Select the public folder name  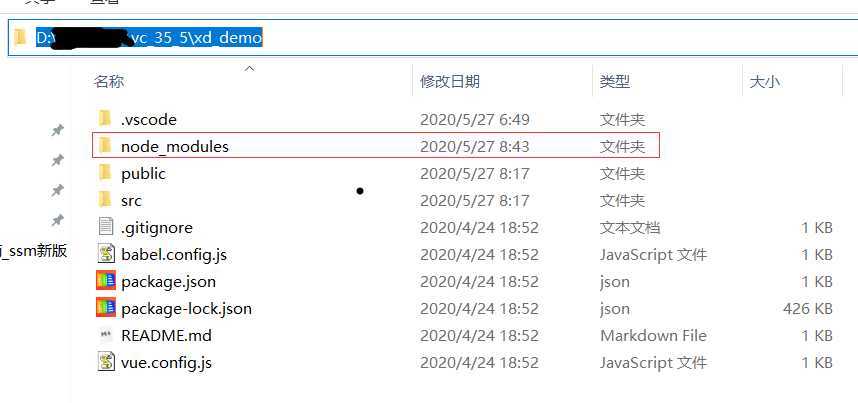point(143,174)
